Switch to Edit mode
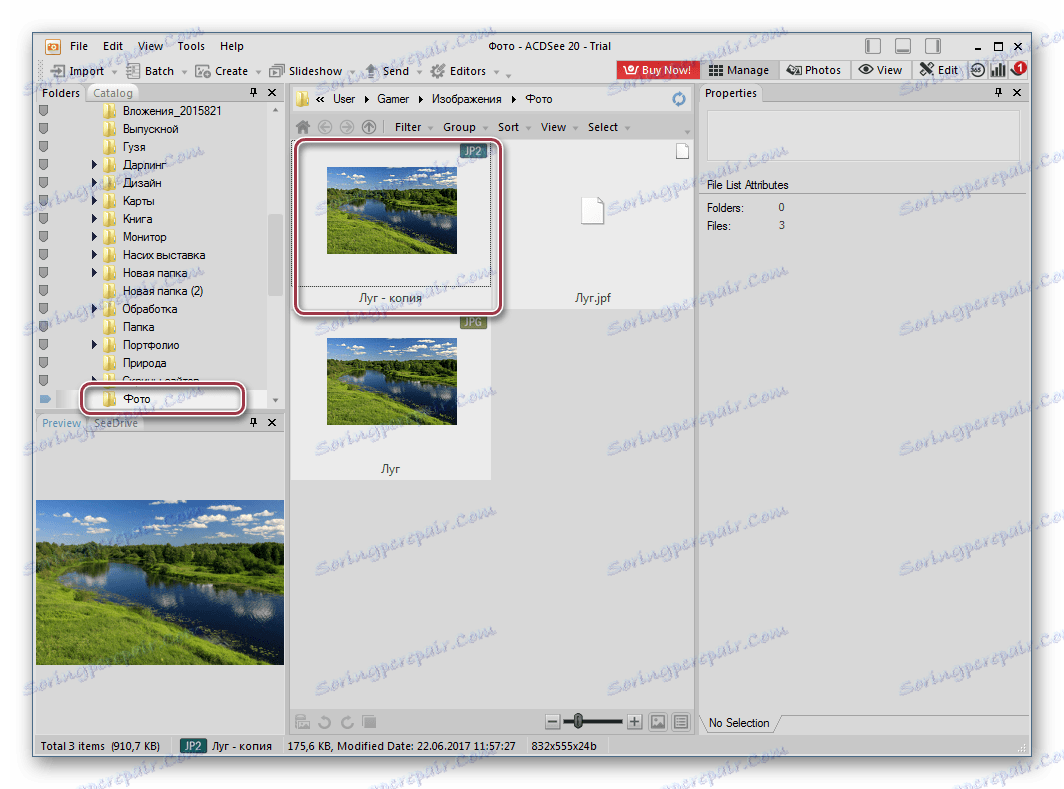This screenshot has width=1064, height=789. 938,70
